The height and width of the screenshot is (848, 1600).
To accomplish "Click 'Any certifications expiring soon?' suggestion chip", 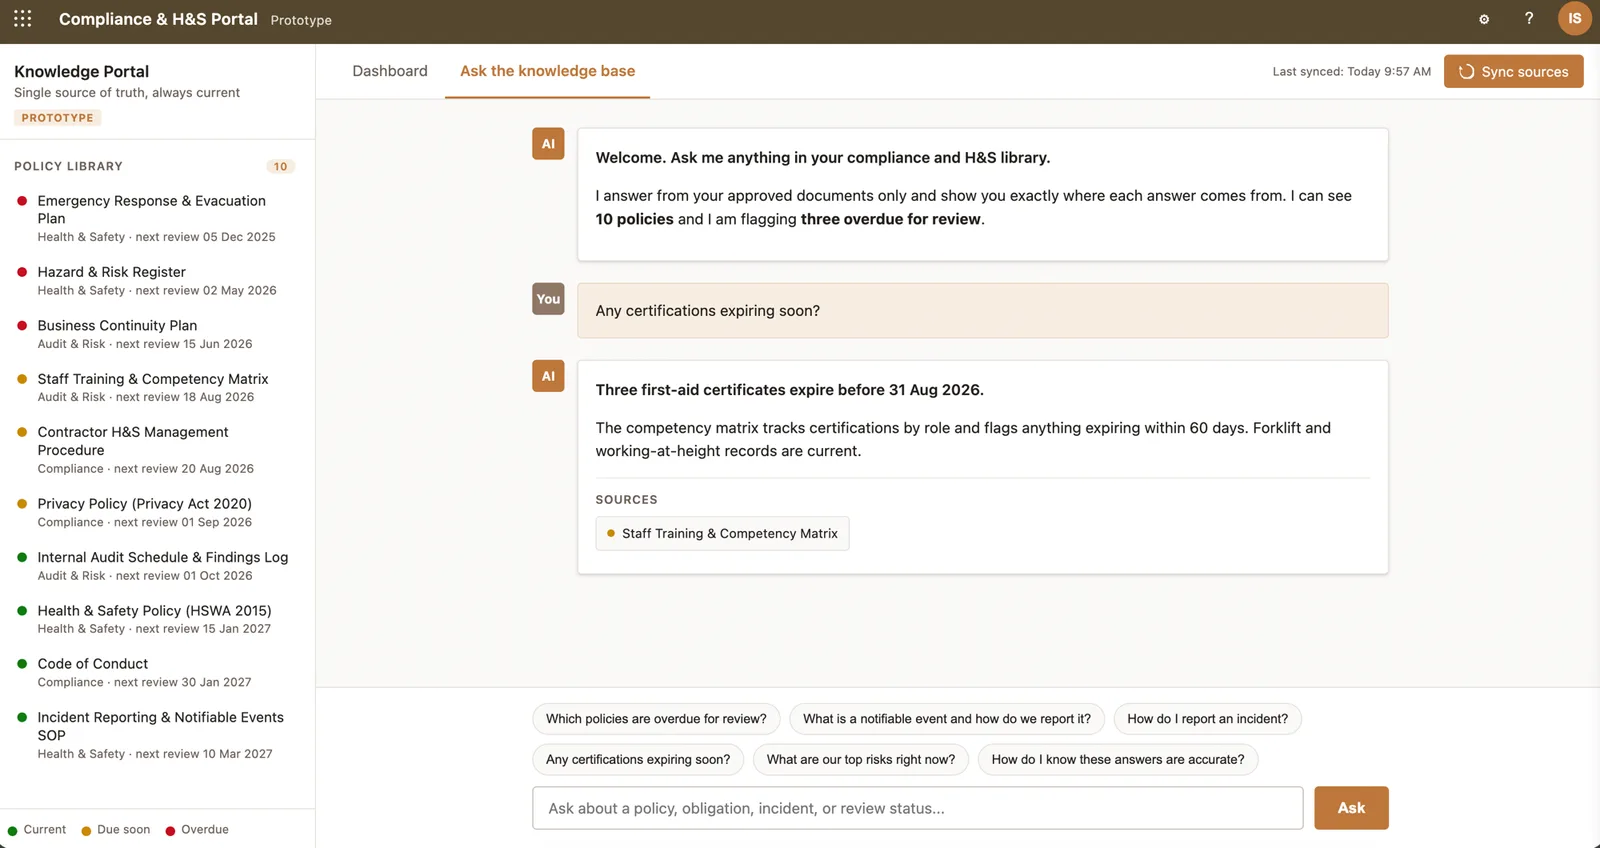I will (638, 760).
